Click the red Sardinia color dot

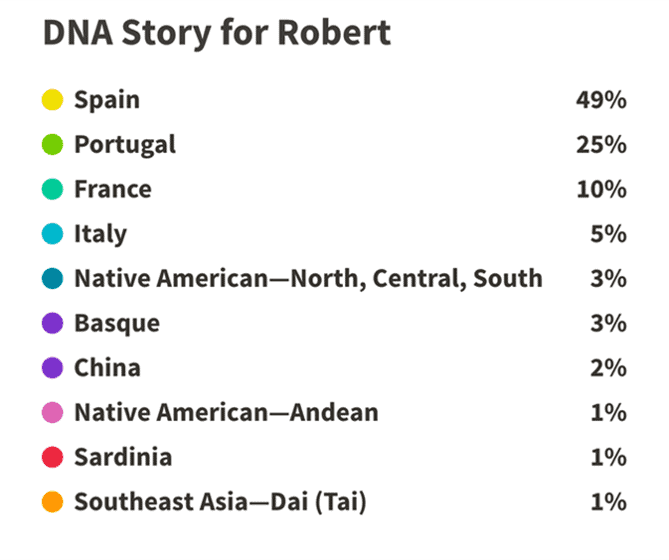point(52,457)
